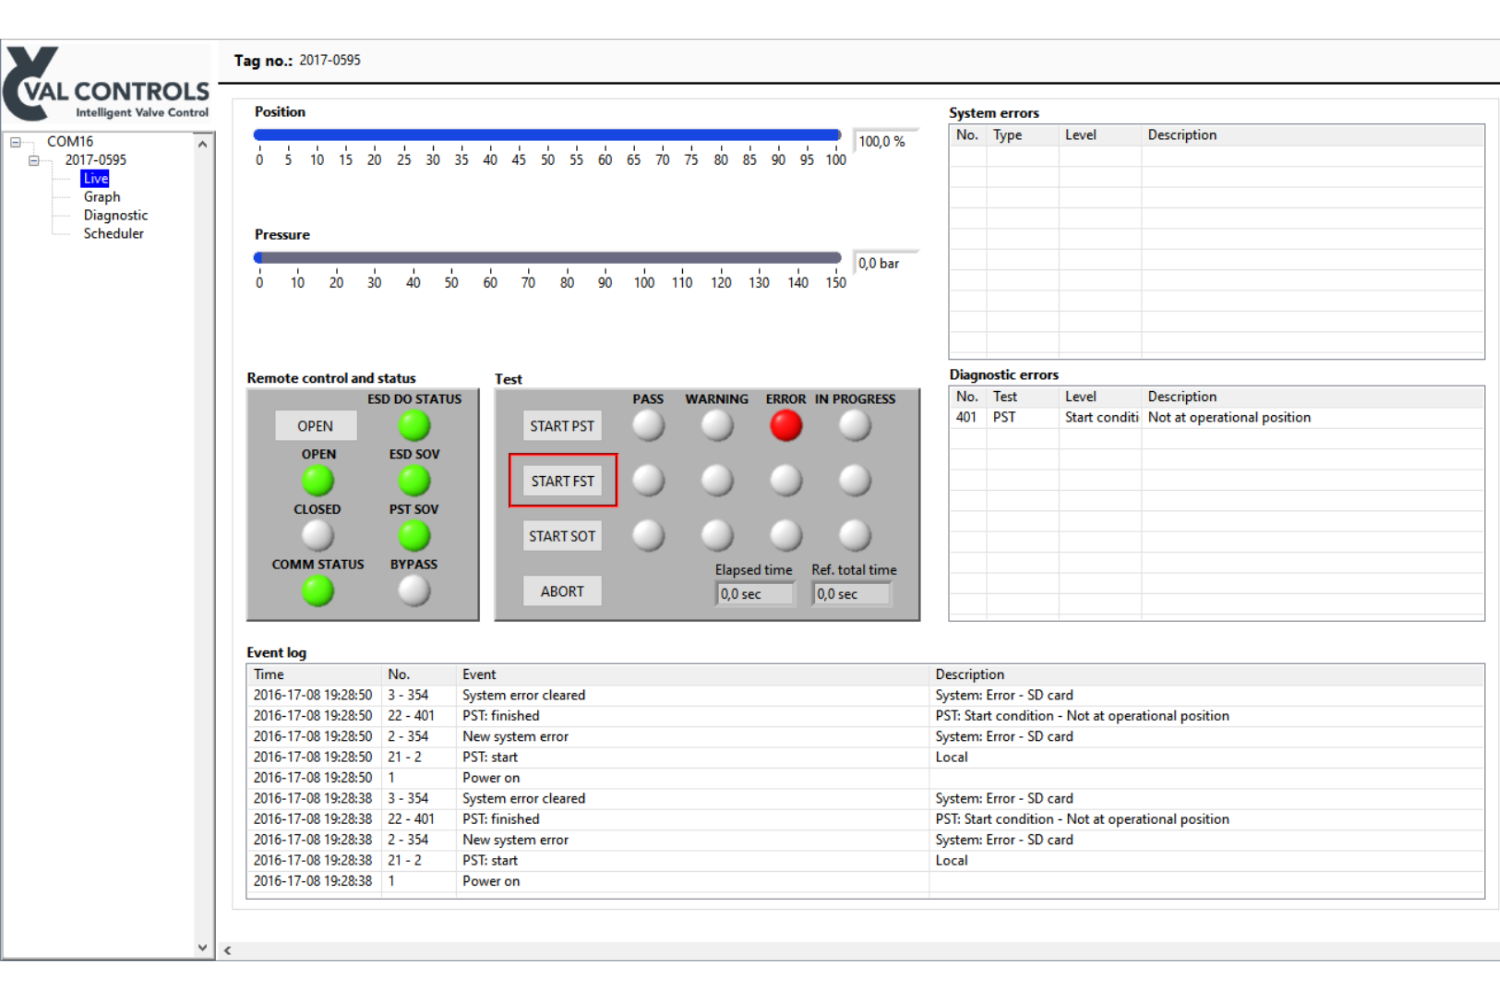Click the PST SOV green indicator
The height and width of the screenshot is (1000, 1500).
click(414, 536)
